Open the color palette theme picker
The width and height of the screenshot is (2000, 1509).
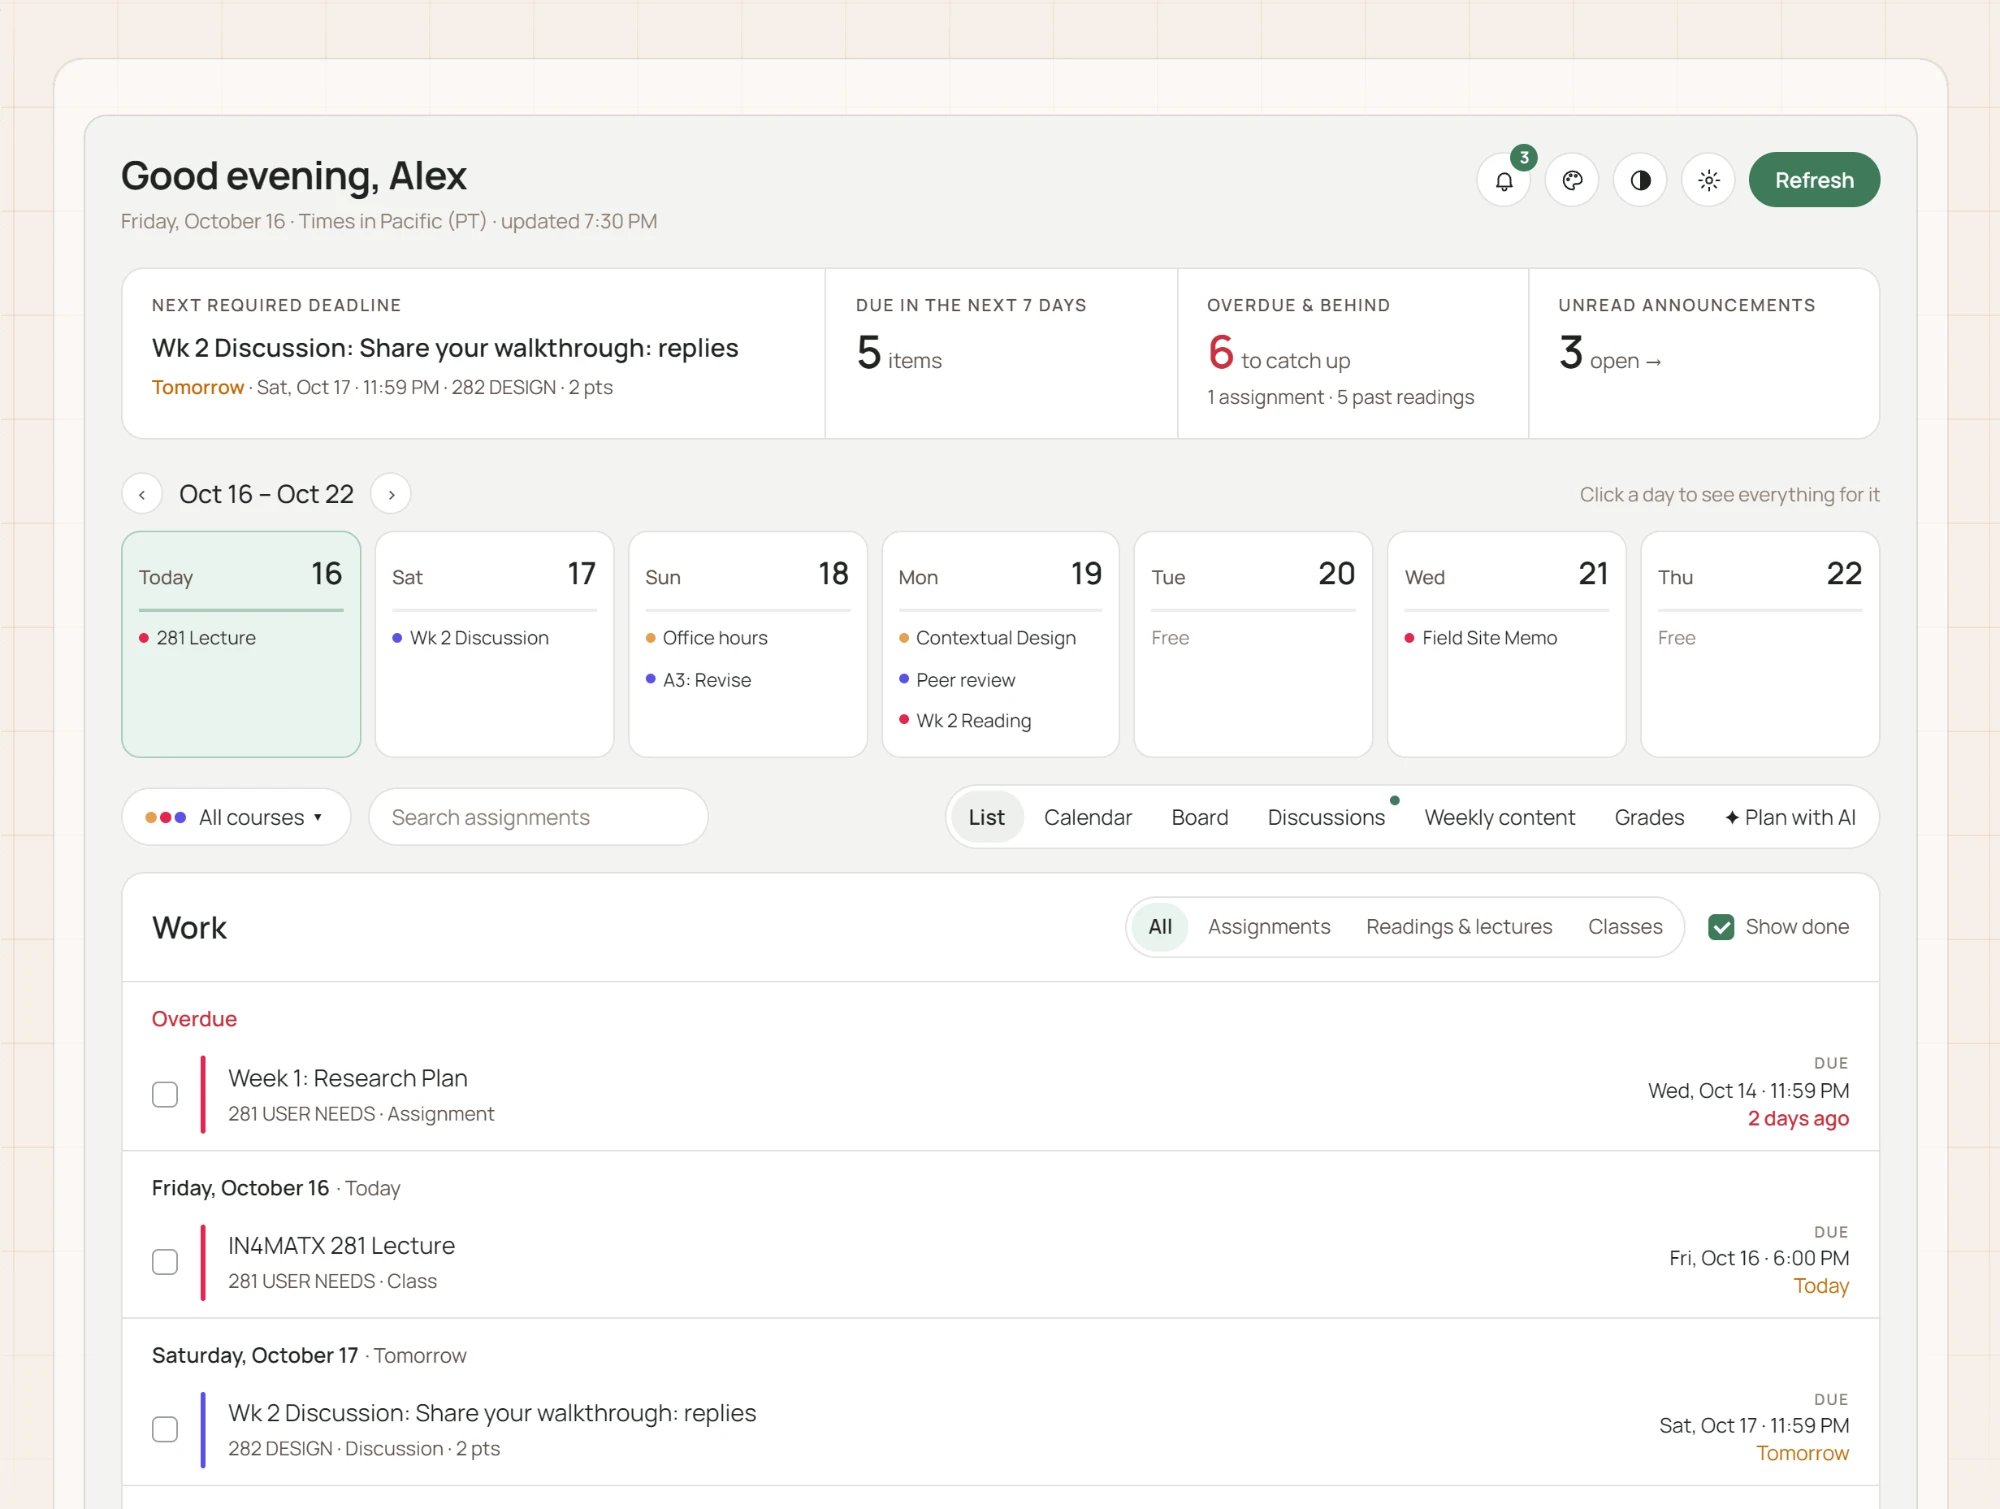[1572, 180]
